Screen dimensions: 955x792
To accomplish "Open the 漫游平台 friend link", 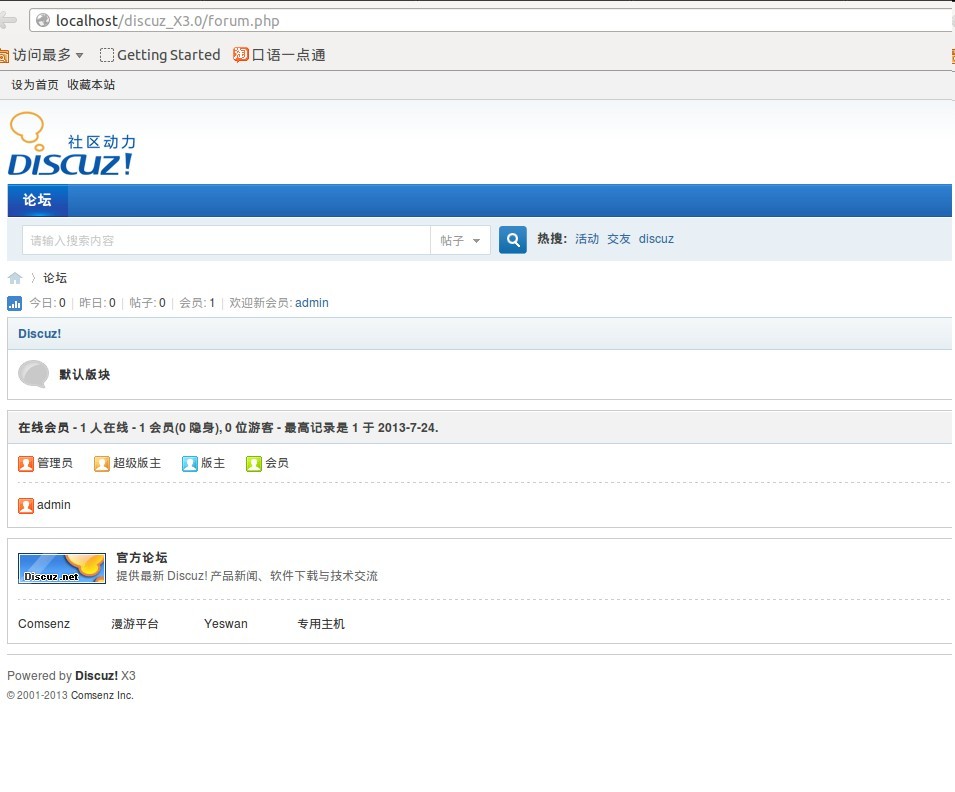I will (135, 624).
